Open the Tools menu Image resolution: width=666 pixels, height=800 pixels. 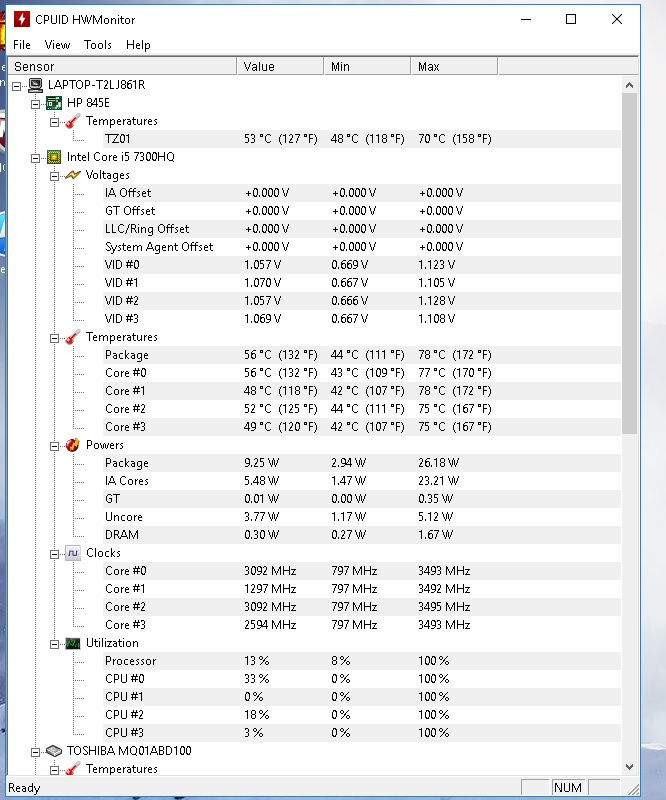tap(97, 45)
